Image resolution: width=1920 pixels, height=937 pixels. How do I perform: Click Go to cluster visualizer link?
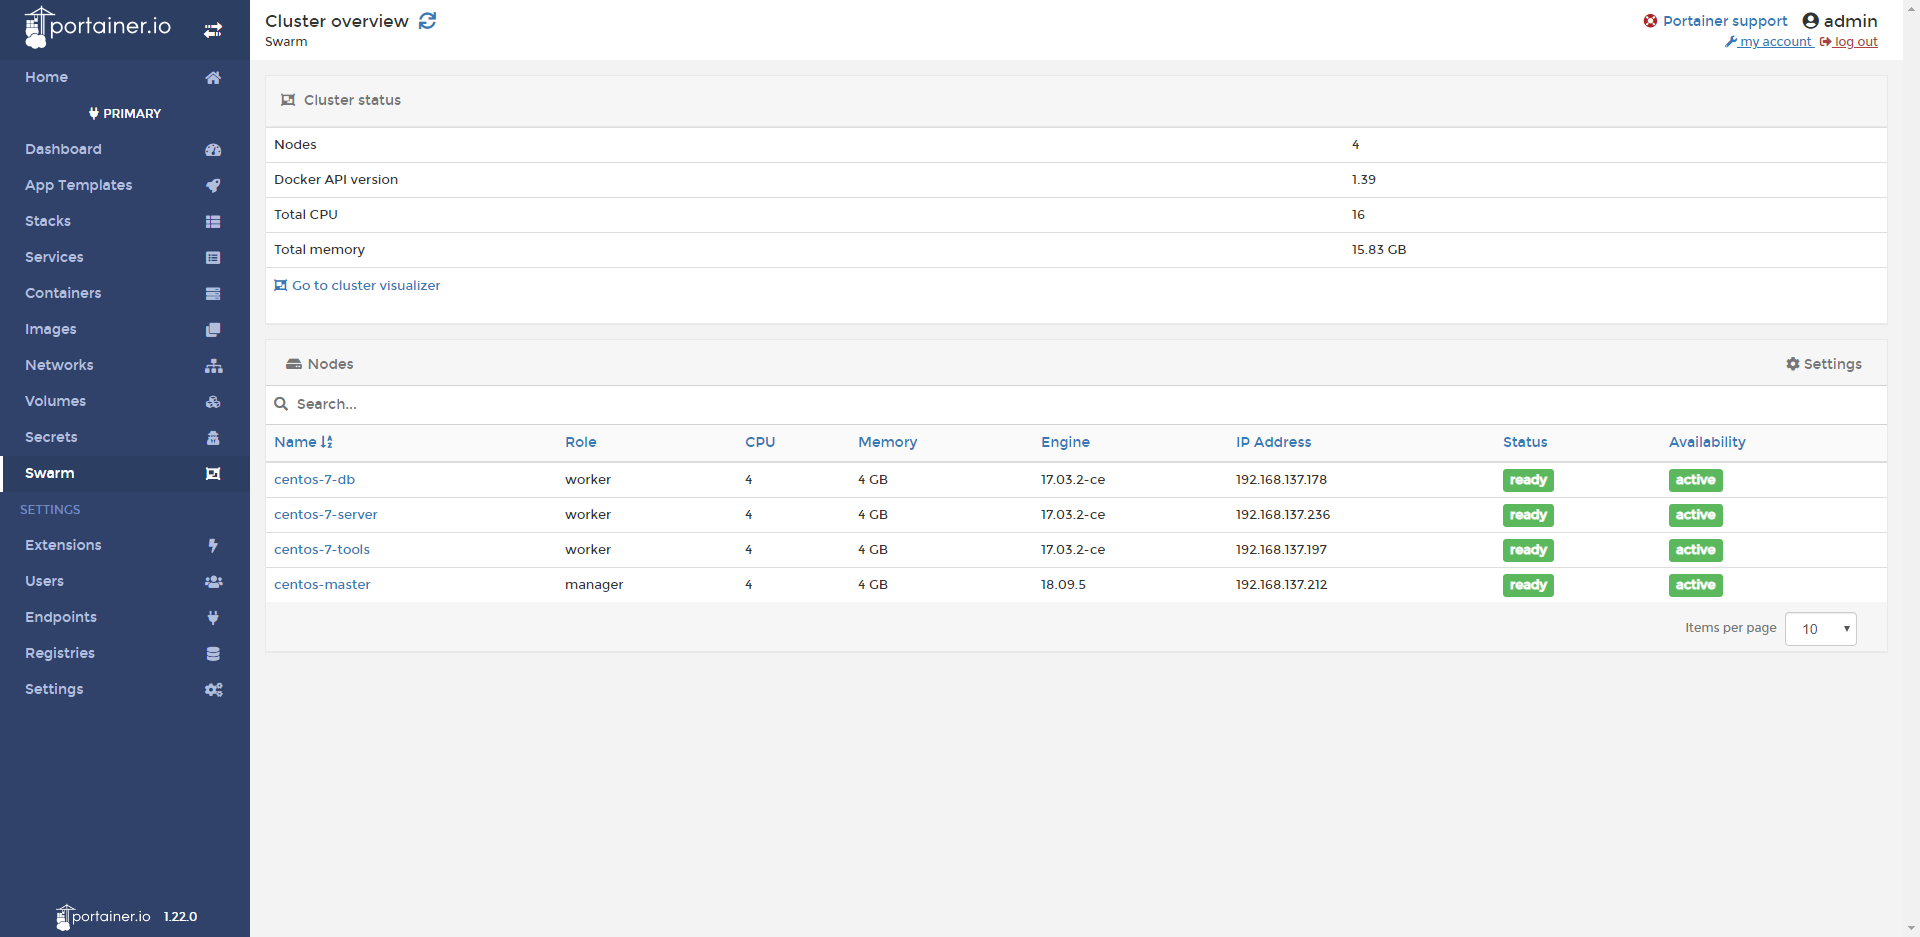pos(357,285)
